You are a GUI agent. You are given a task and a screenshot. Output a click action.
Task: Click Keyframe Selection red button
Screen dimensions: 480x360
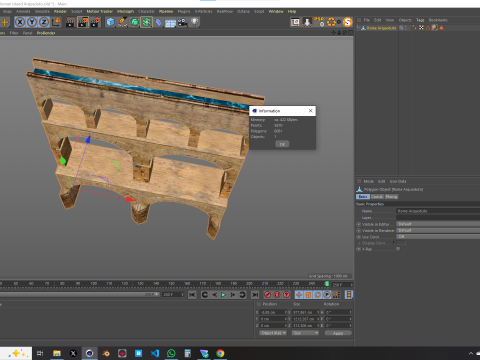[286, 295]
